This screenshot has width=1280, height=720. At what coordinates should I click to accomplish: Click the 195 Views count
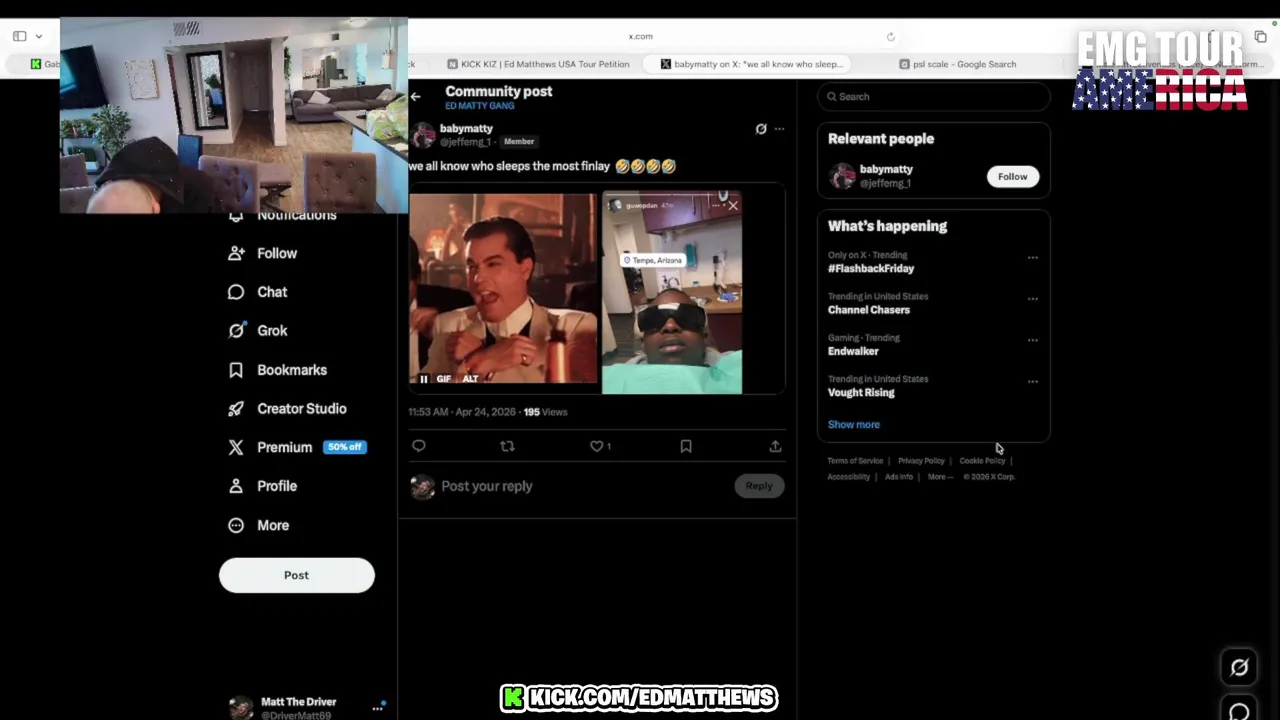pyautogui.click(x=545, y=412)
